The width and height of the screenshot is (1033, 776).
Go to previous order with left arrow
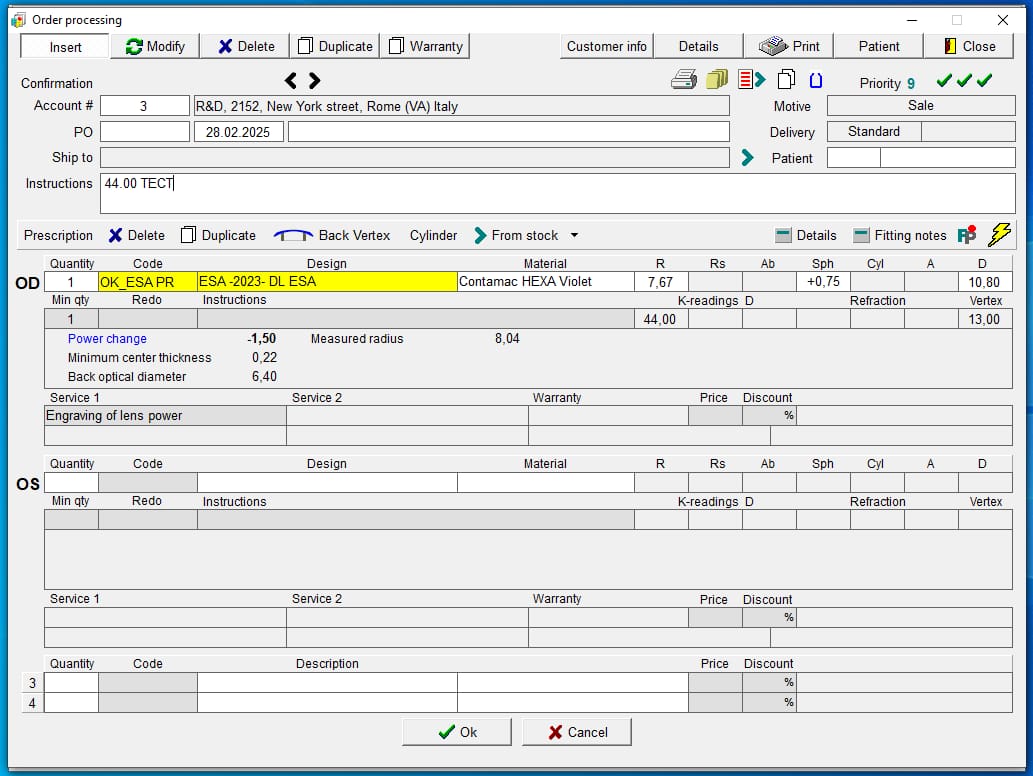(291, 80)
